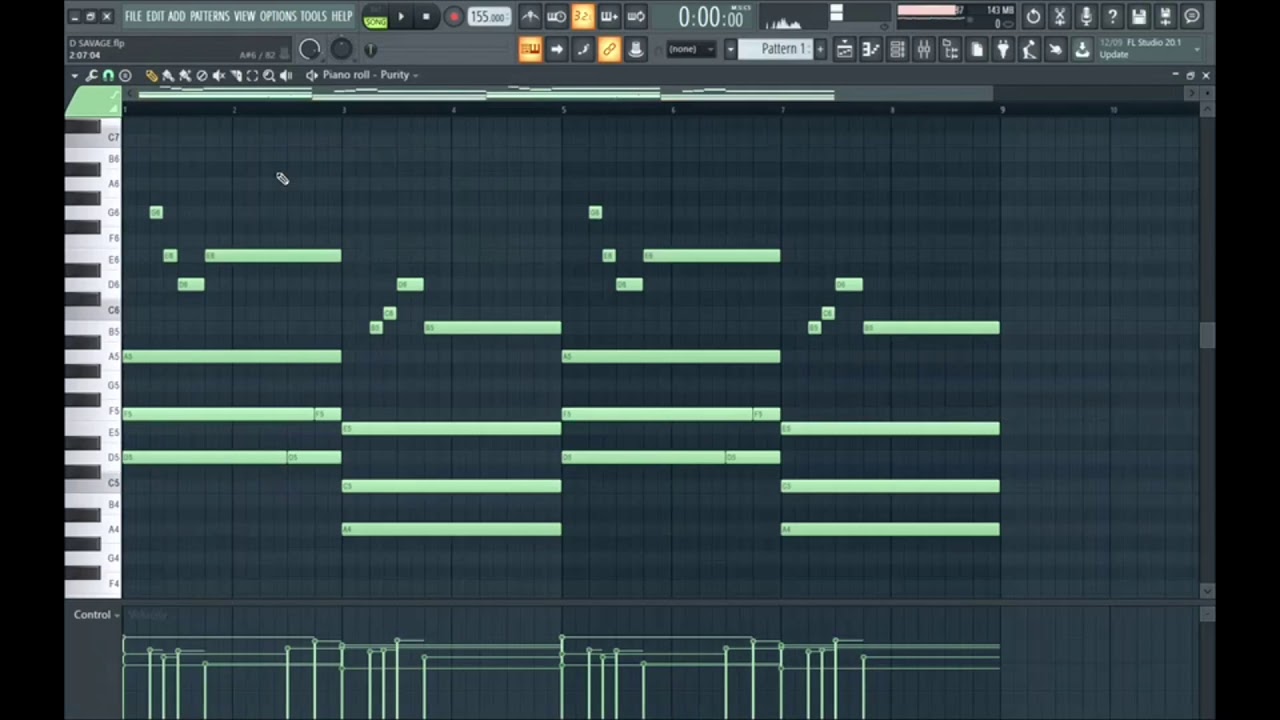Viewport: 1280px width, 720px height.
Task: Open the Control event lane dropdown
Action: pyautogui.click(x=96, y=615)
